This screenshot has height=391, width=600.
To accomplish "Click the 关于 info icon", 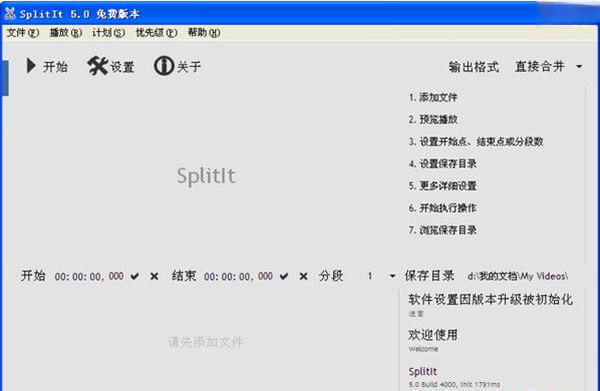I will [164, 66].
